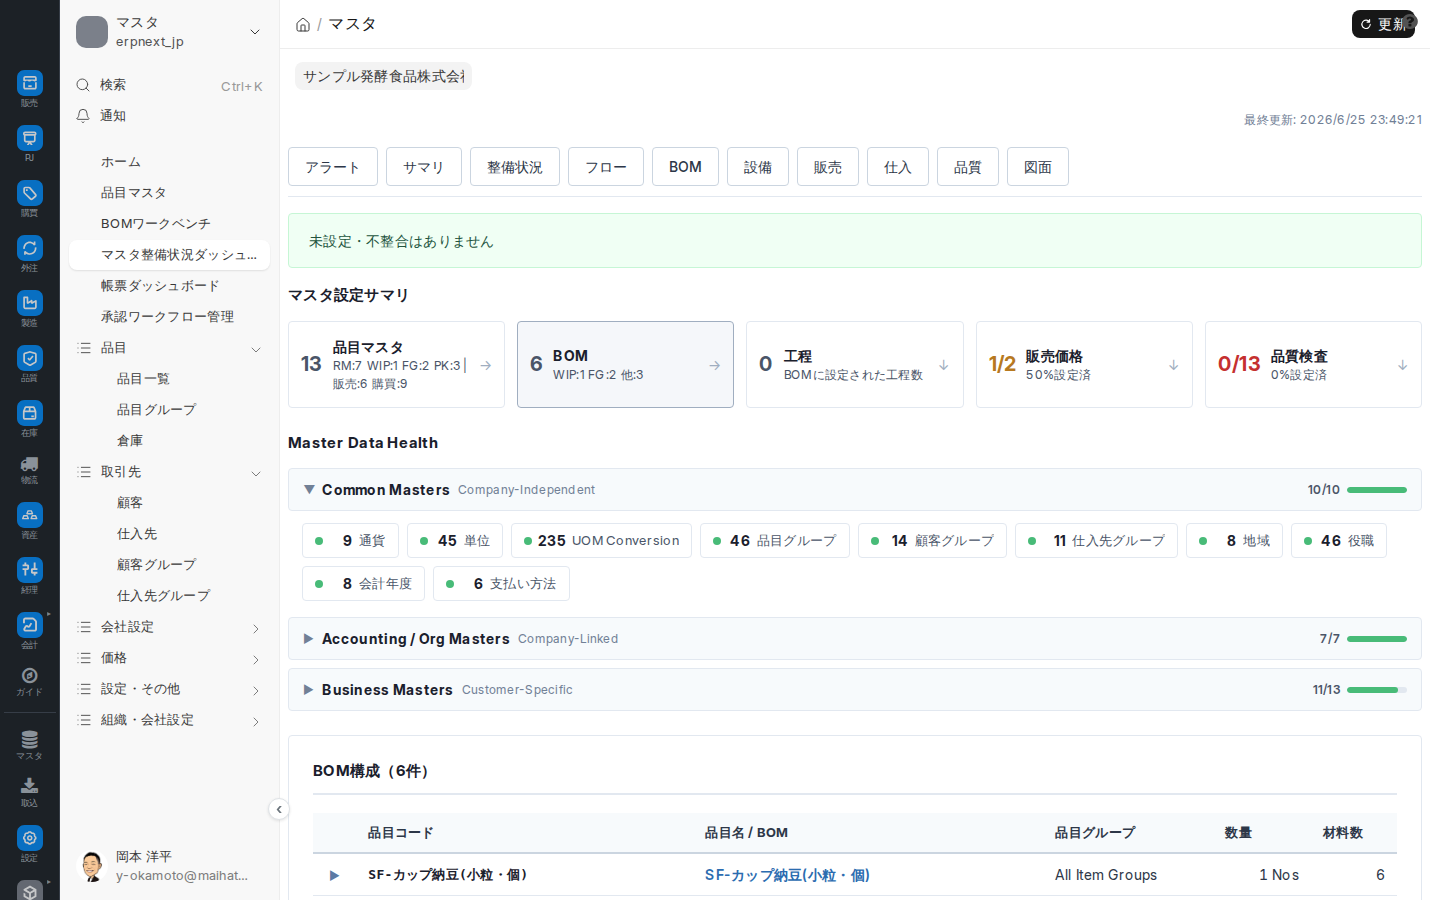Open 帳票ダッシュボード in the sidebar

169,286
